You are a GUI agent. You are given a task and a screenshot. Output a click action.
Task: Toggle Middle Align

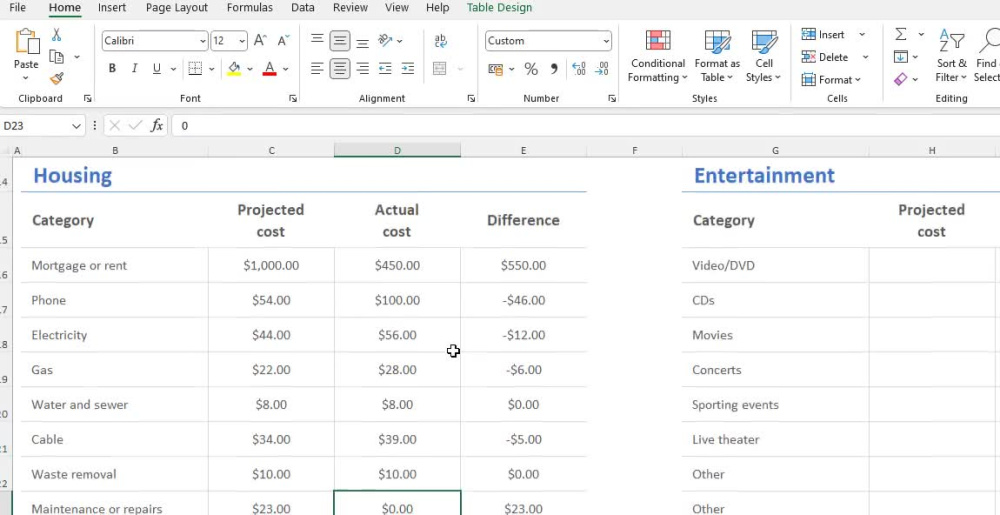click(340, 41)
